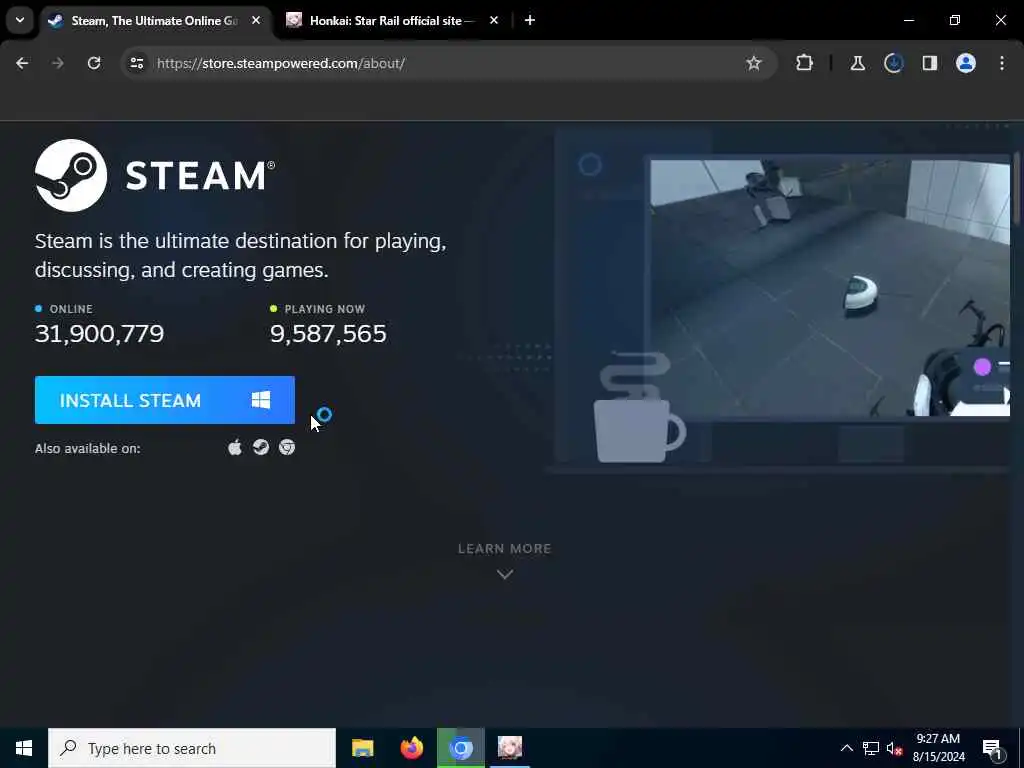Click the Steam tagline paragraph text

(x=240, y=255)
